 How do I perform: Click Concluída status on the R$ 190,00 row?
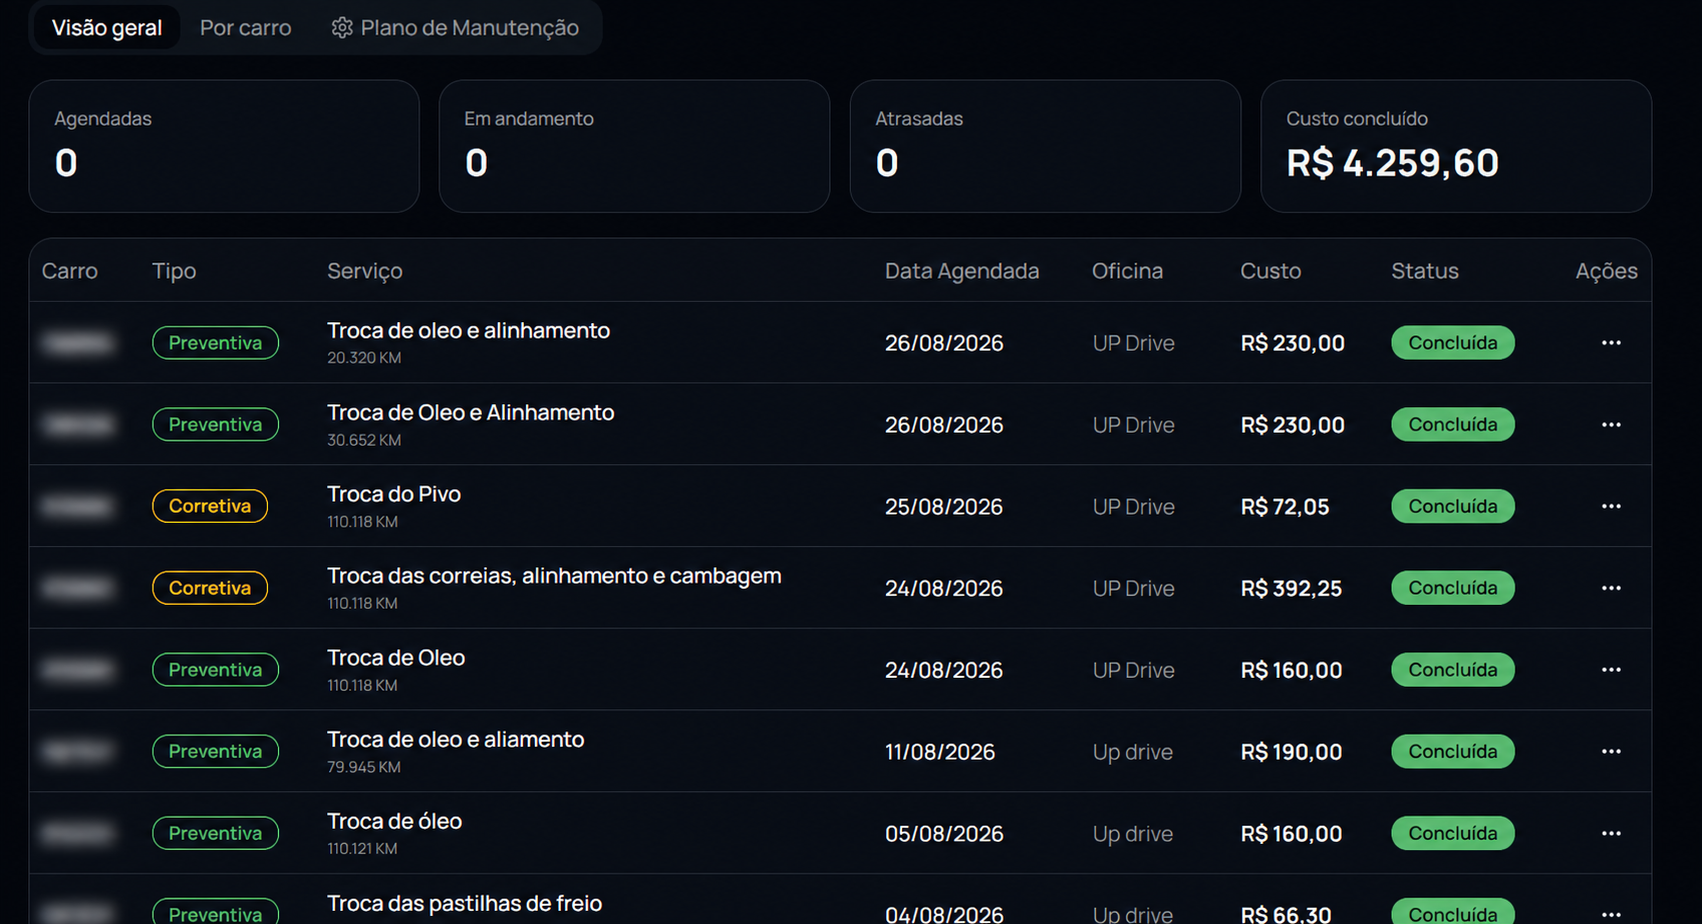[x=1453, y=752]
